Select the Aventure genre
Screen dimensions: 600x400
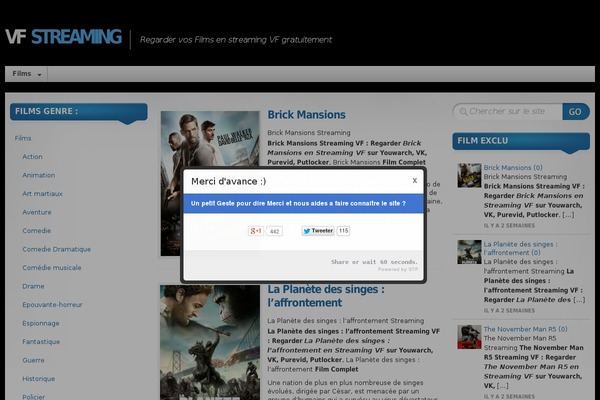coord(37,212)
